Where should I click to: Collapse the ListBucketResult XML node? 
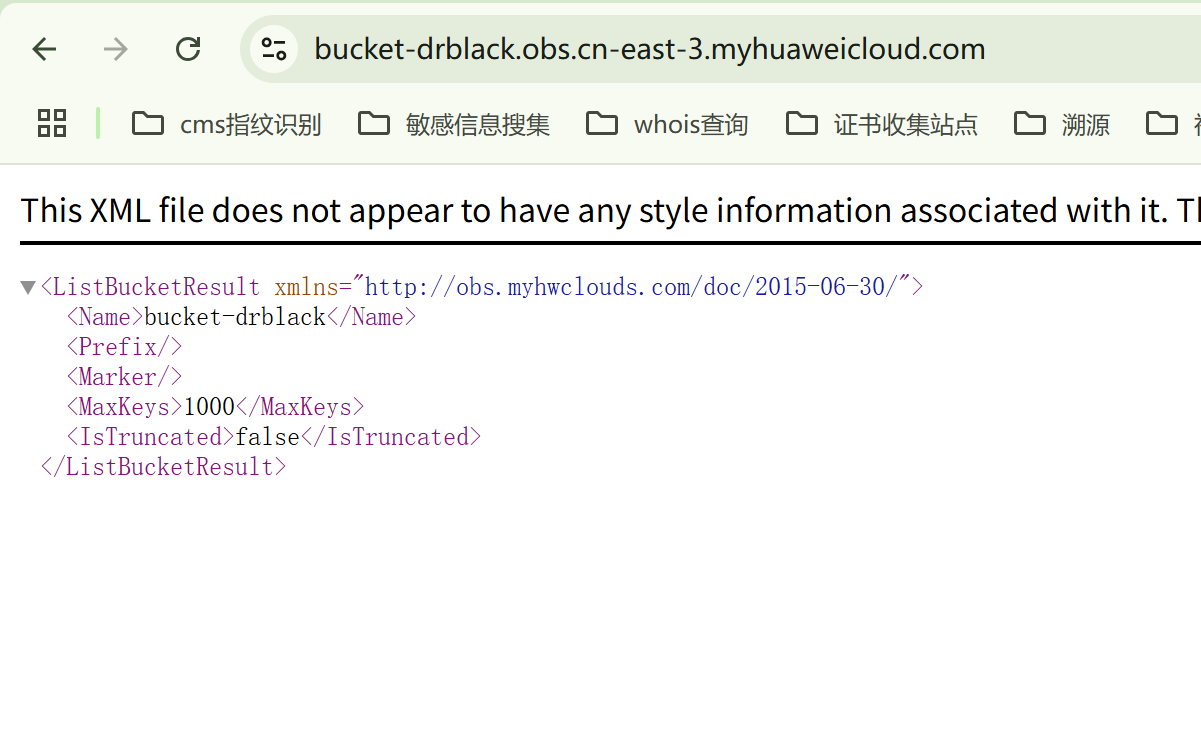coord(28,288)
